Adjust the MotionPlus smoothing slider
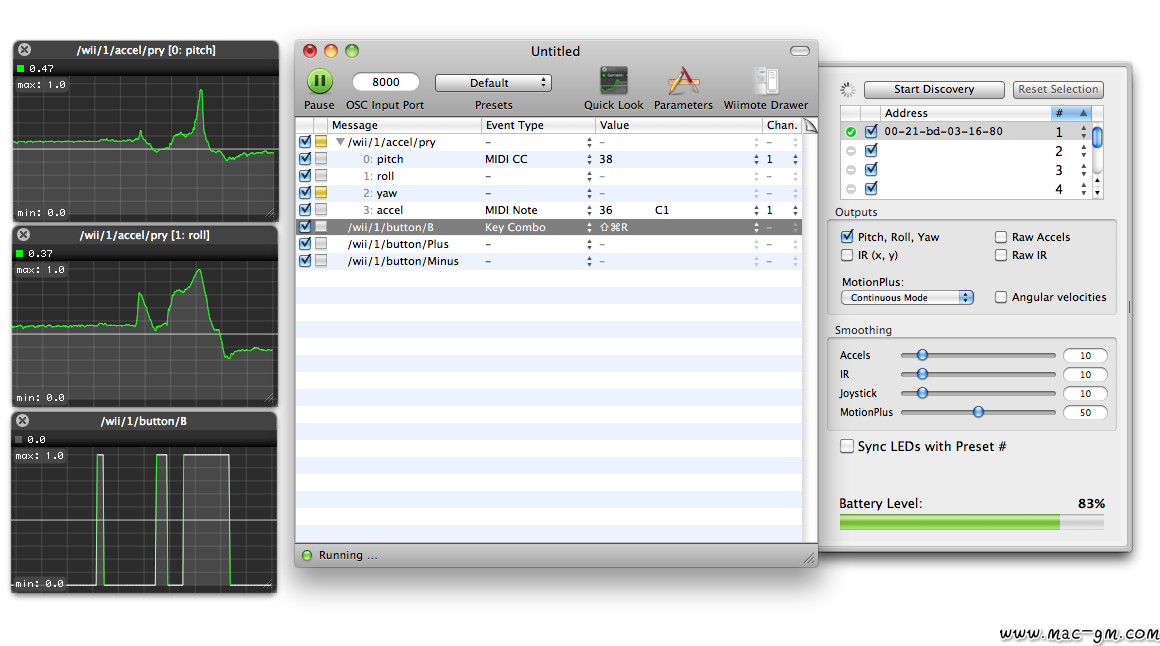1160x646 pixels. 978,412
